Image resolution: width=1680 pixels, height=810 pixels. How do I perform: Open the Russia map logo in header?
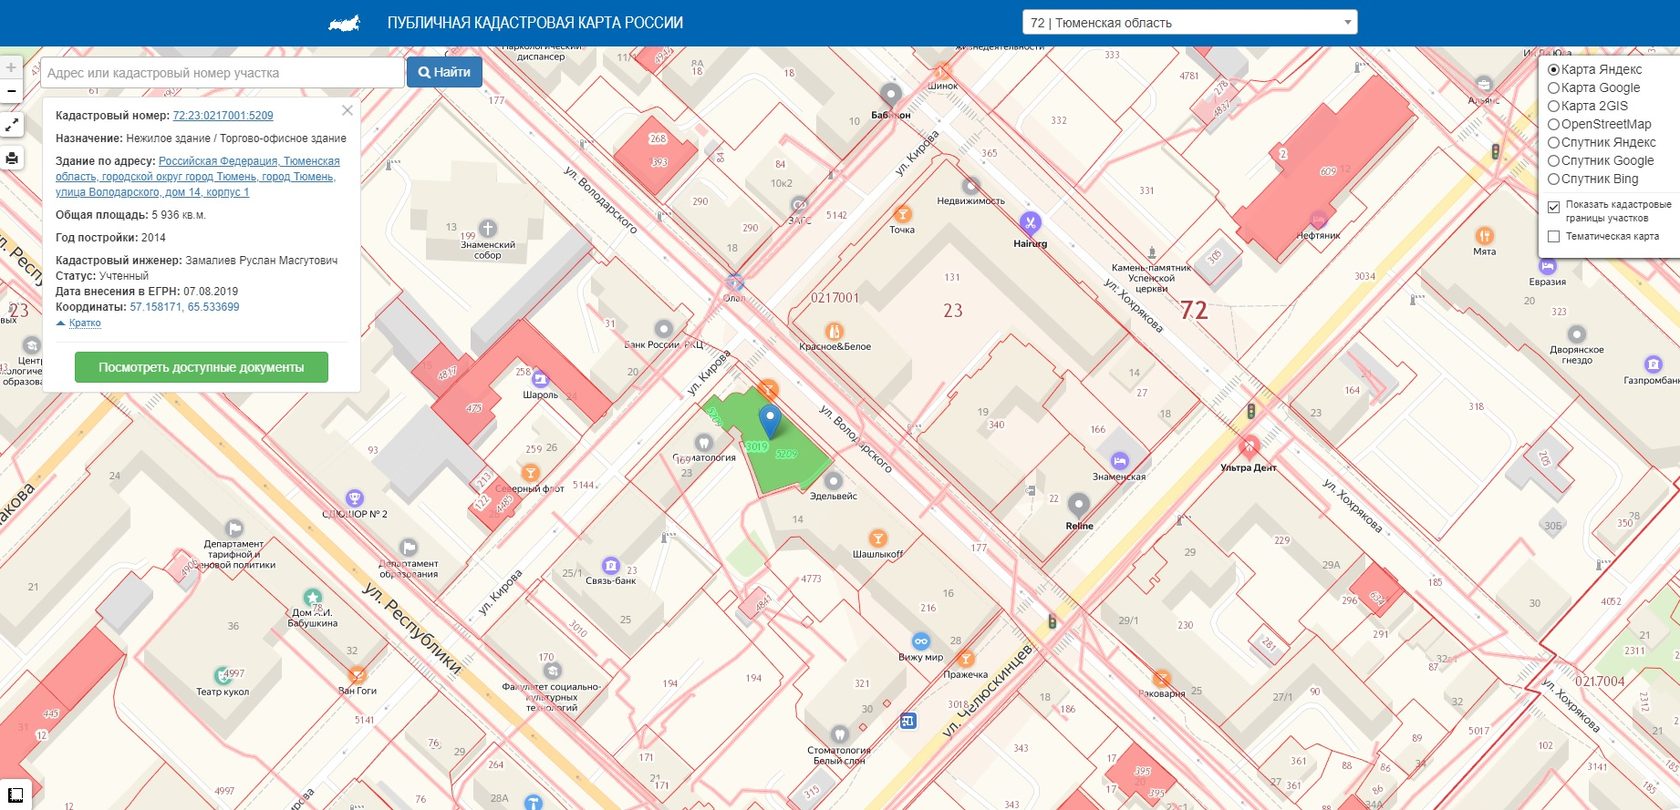pos(344,22)
